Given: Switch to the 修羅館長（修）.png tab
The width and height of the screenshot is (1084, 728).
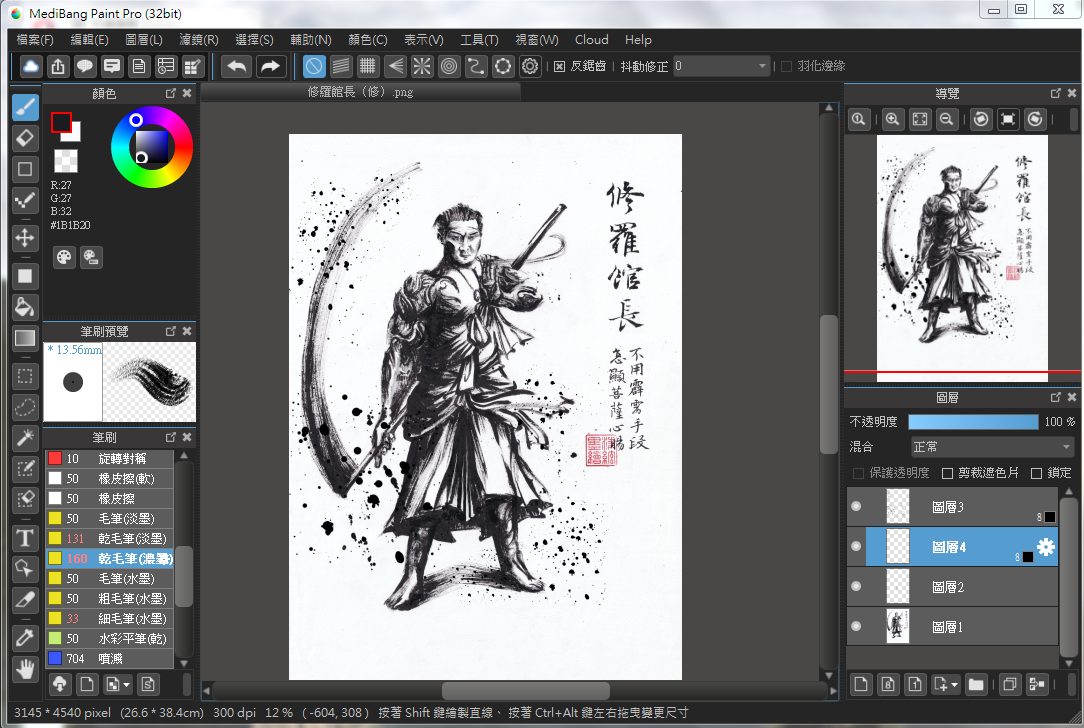Looking at the screenshot, I should tap(360, 92).
